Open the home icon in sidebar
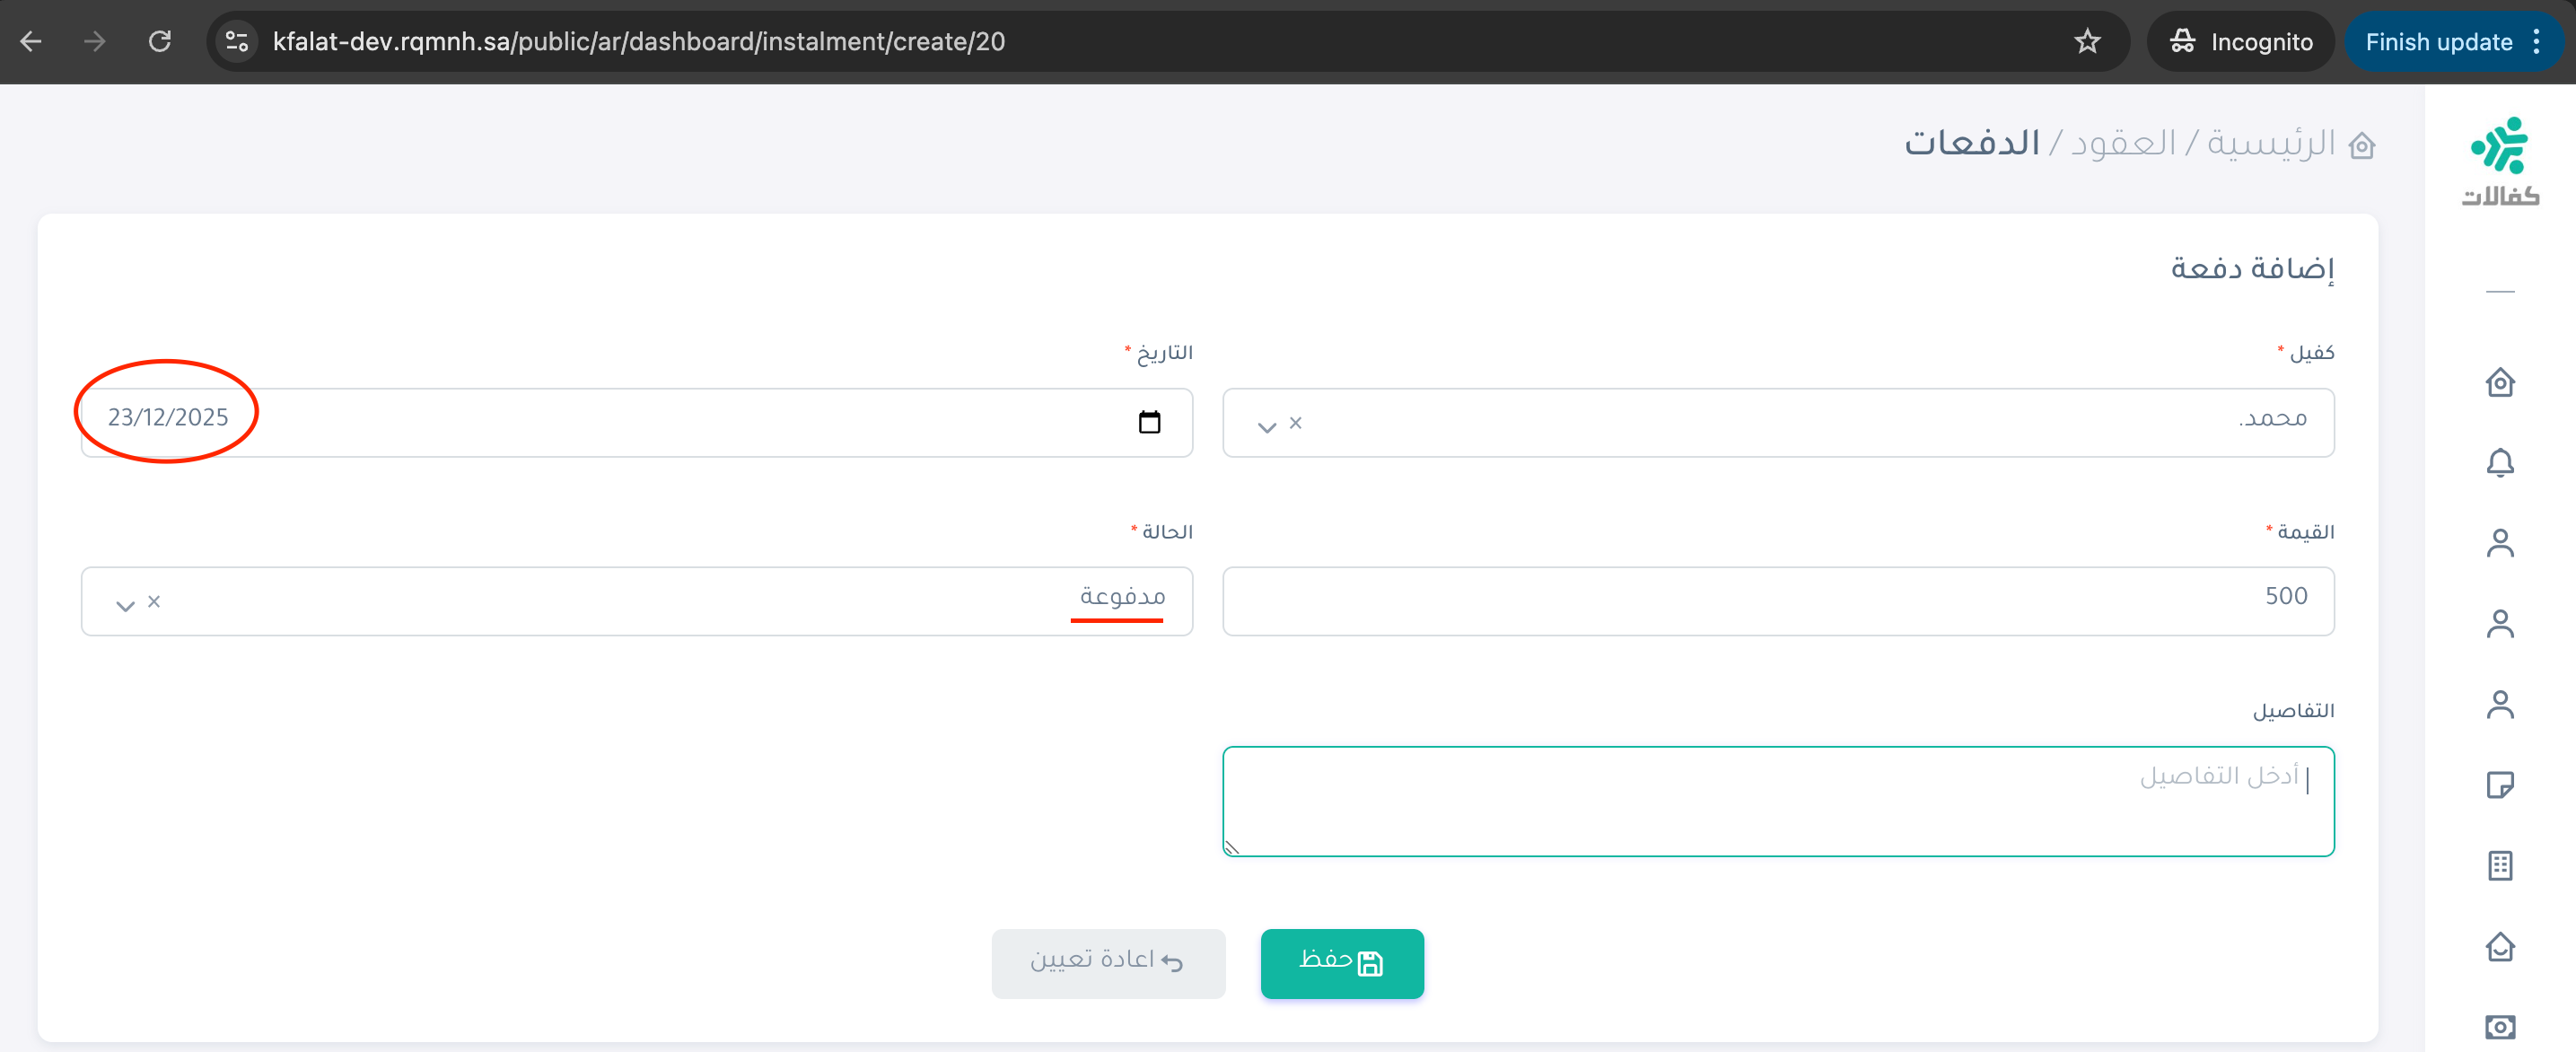2576x1052 pixels. point(2499,382)
